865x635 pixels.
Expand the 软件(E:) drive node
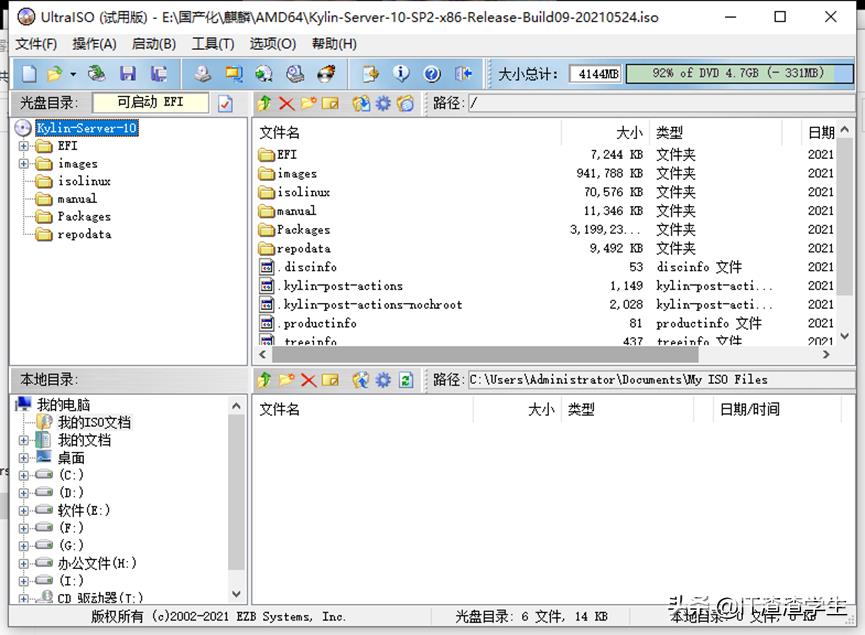[24, 510]
